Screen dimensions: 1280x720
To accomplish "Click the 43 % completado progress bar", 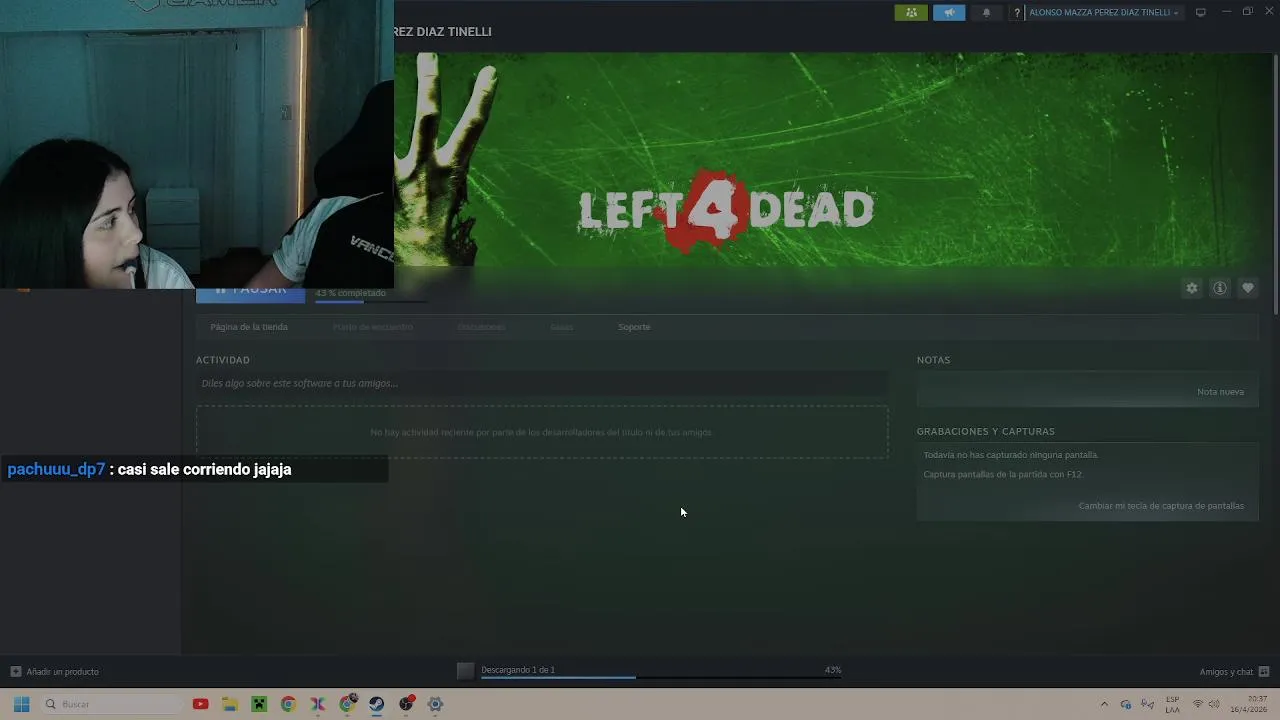I will (x=370, y=301).
